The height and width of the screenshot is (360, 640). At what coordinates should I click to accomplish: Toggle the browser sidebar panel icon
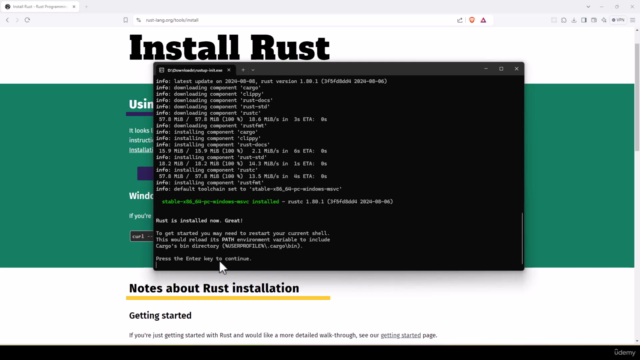pyautogui.click(x=584, y=20)
